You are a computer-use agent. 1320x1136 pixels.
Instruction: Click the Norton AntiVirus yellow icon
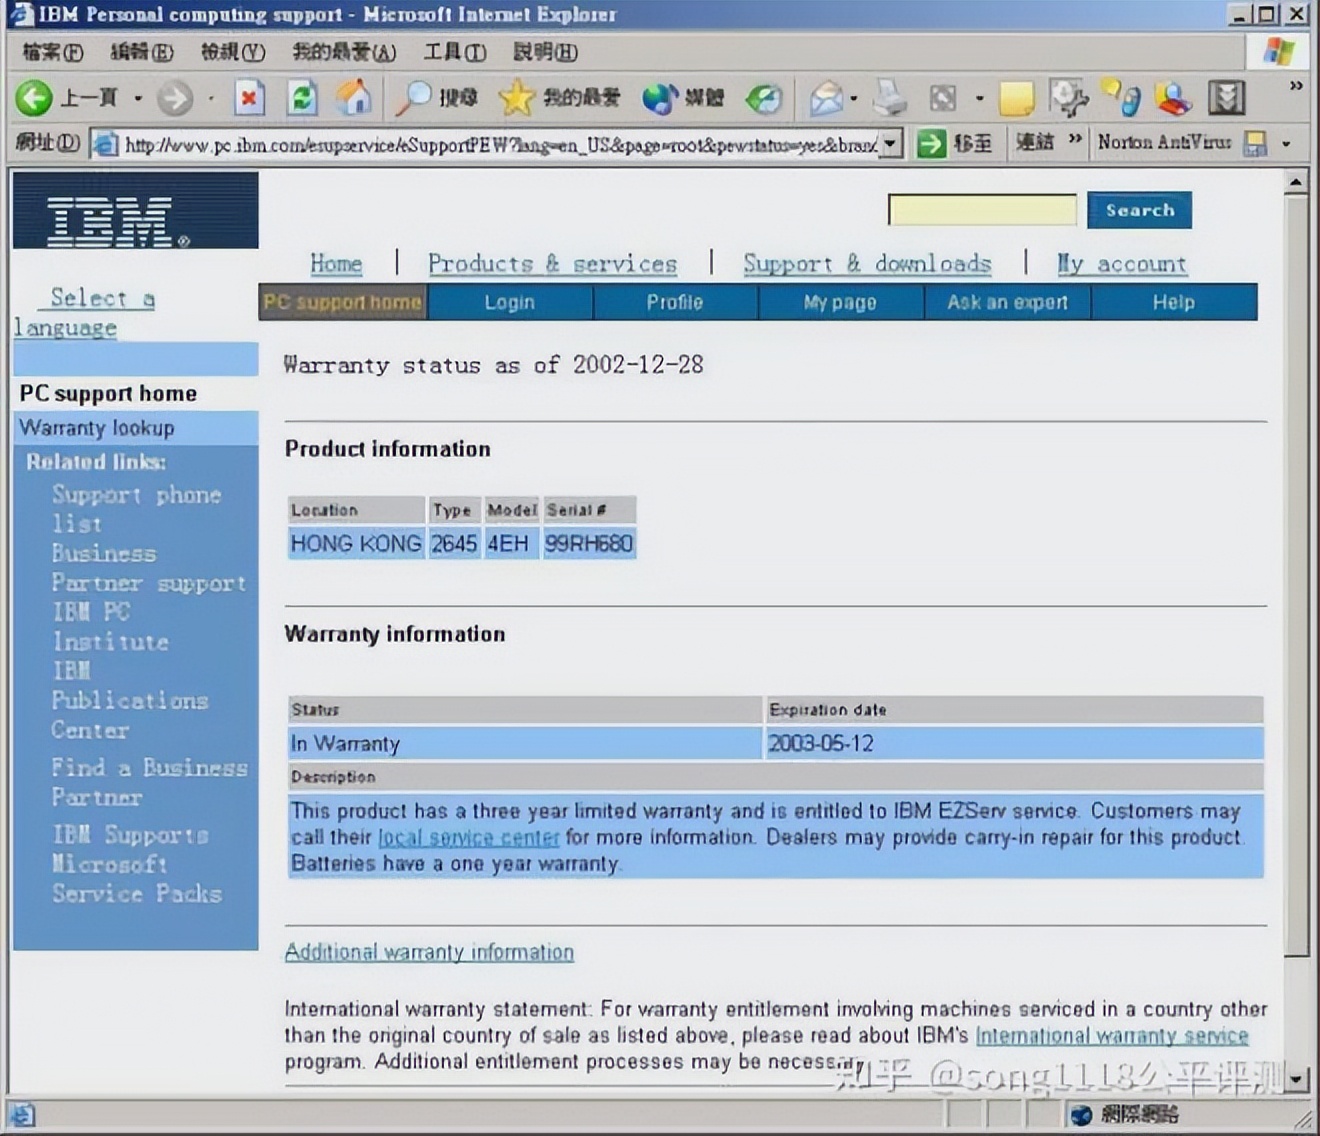tap(1255, 143)
